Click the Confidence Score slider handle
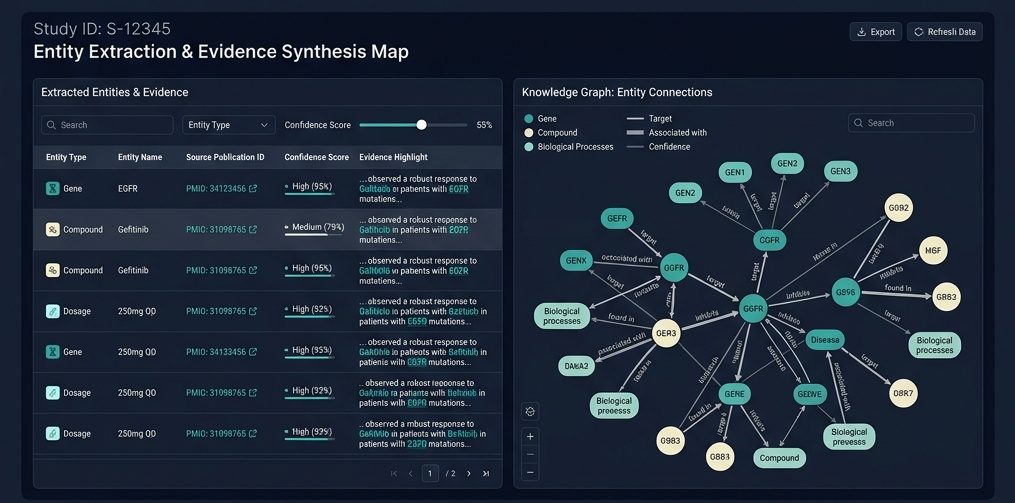The width and height of the screenshot is (1015, 503). (x=421, y=125)
